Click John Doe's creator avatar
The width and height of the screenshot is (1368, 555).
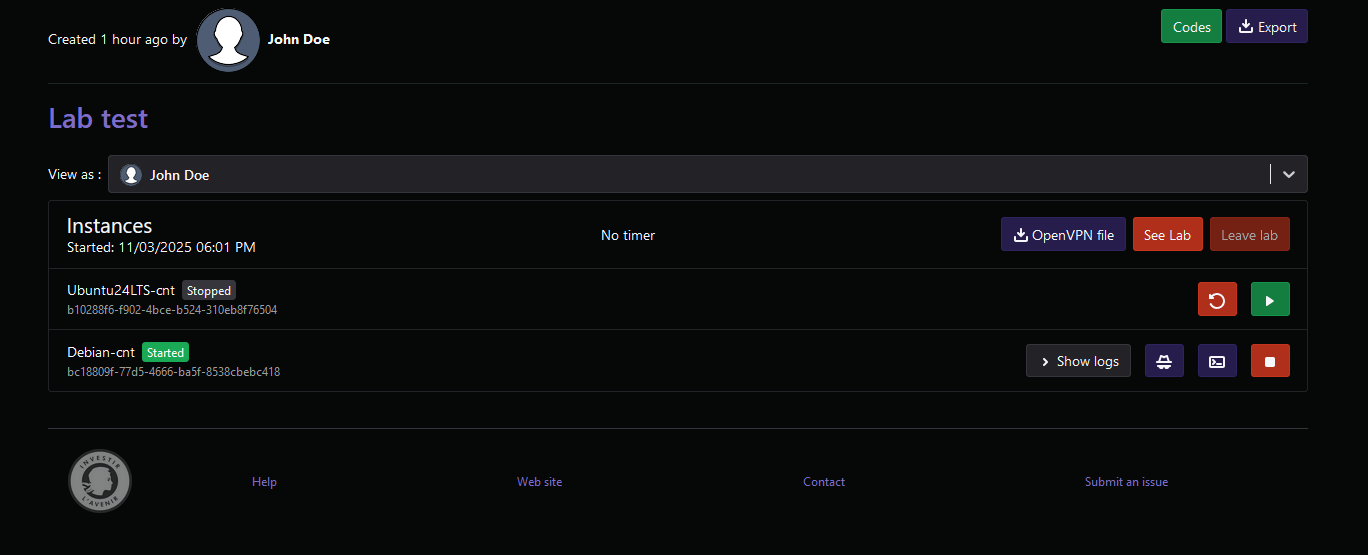(228, 40)
